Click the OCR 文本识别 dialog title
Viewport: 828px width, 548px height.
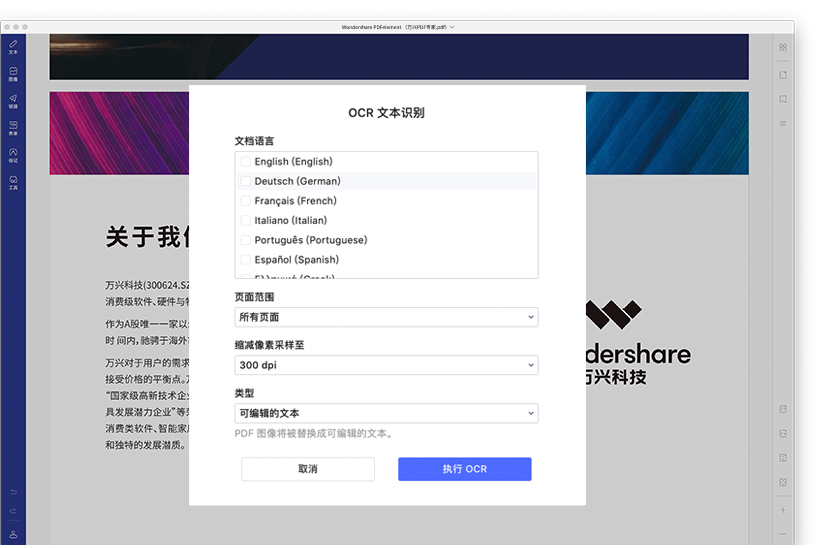386,113
